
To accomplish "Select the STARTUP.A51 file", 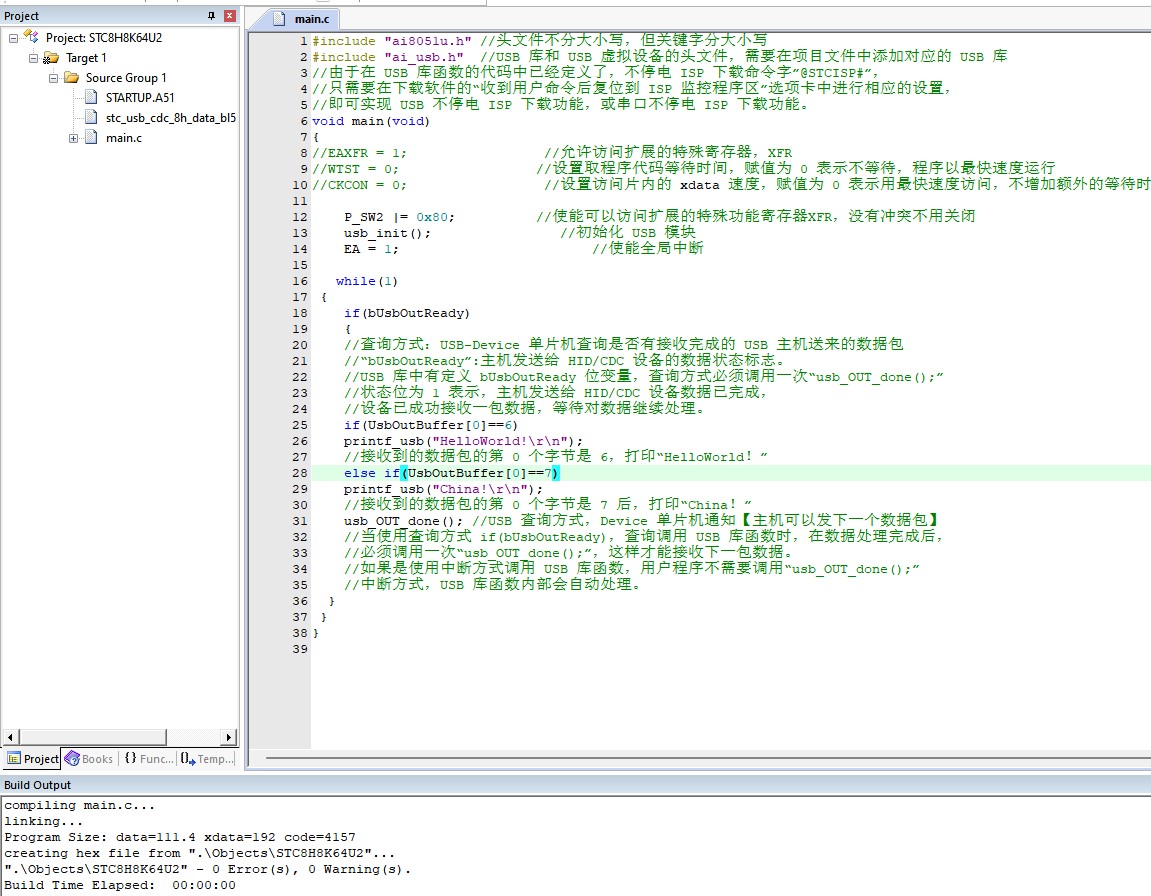I will (x=139, y=98).
